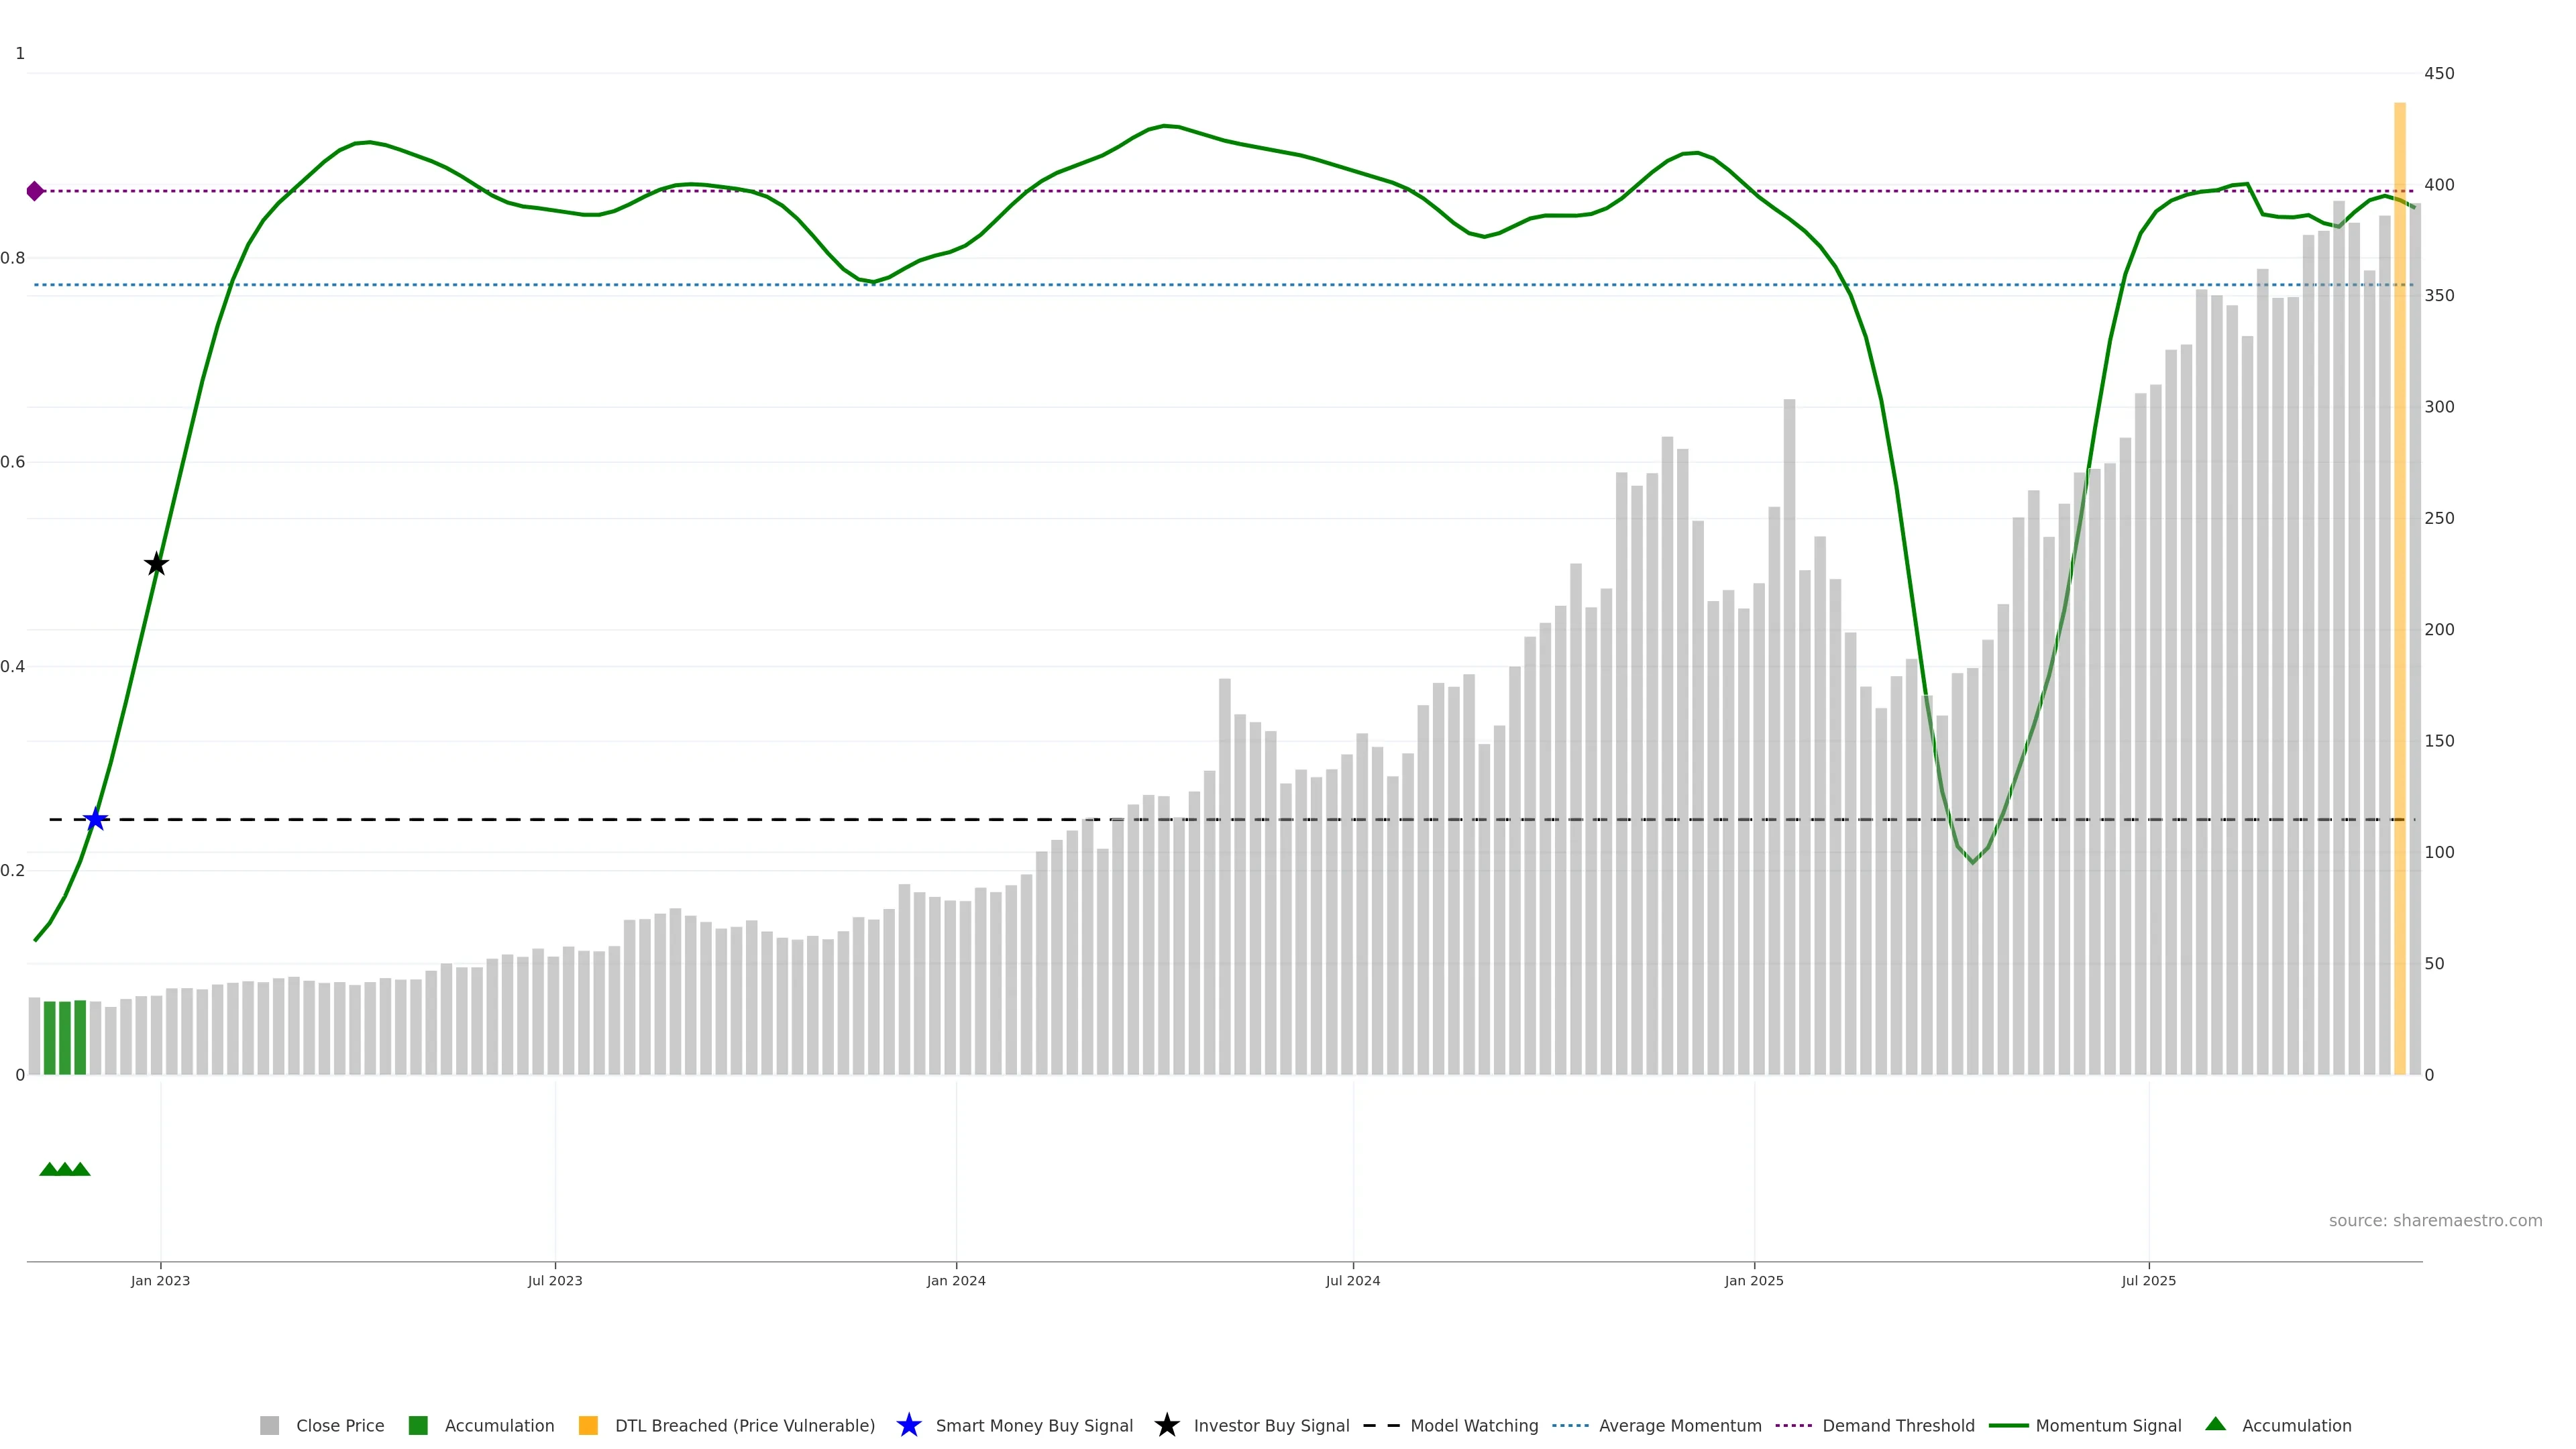
Task: Click the green Accumulation square legend swatch
Action: click(x=418, y=1426)
